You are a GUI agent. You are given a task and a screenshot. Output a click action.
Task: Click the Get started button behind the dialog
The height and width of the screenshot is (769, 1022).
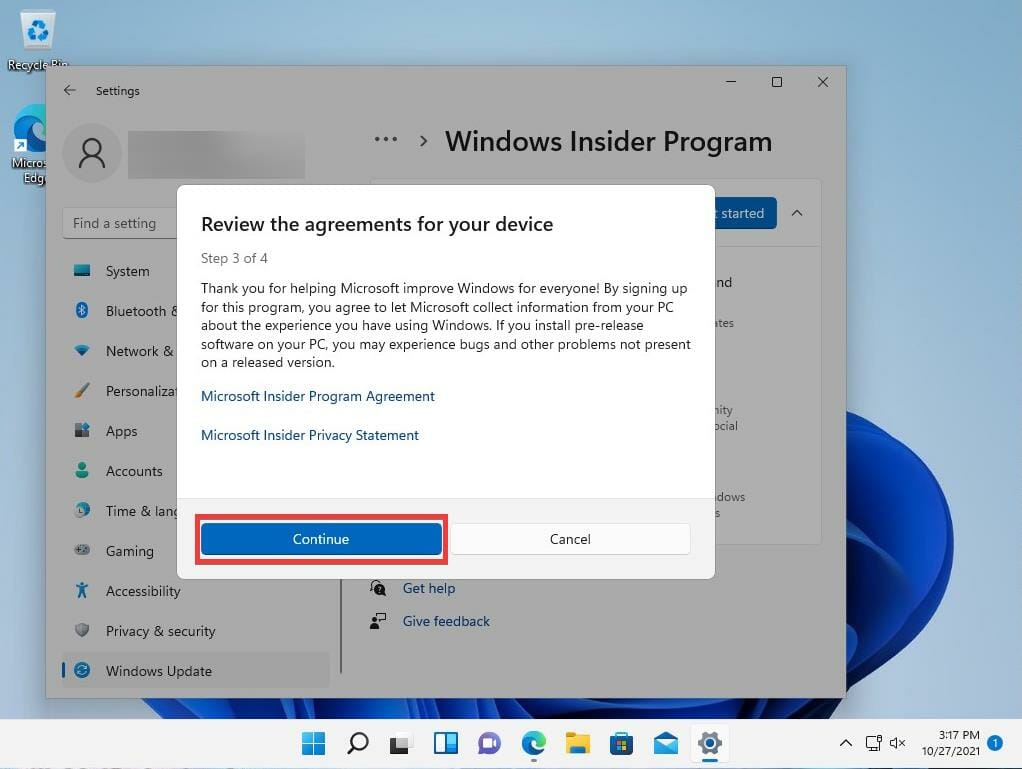click(x=746, y=213)
